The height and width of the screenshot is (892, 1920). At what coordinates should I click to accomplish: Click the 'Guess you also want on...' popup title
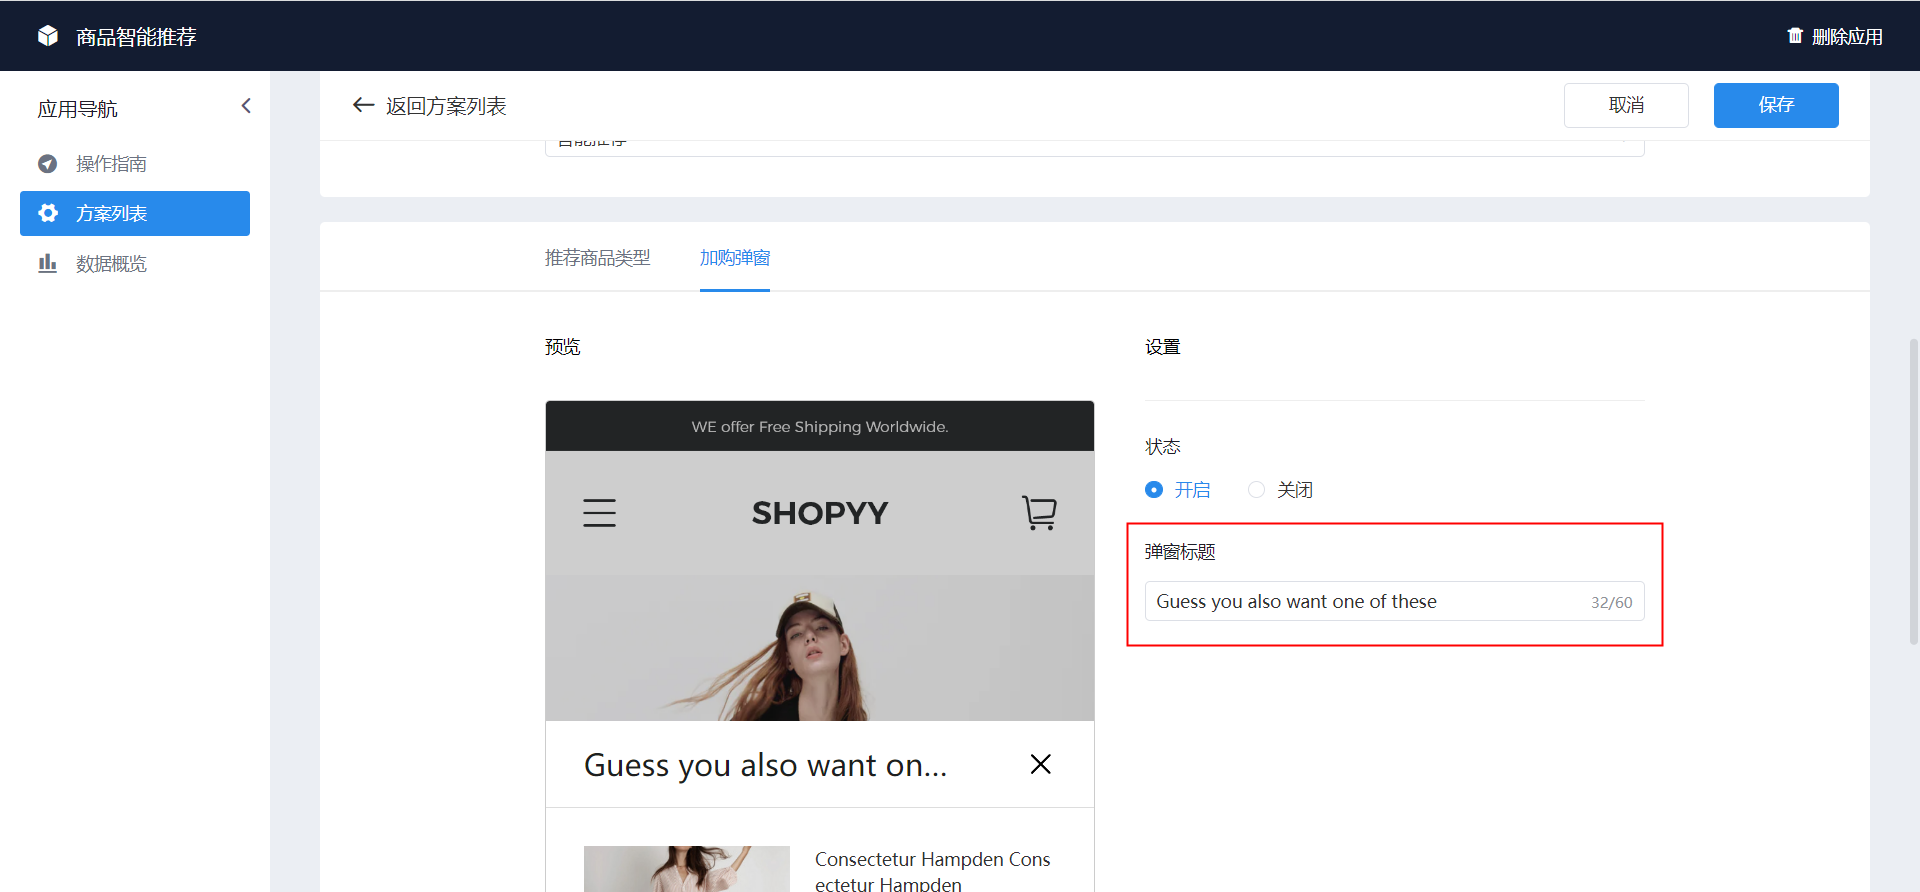pos(765,765)
